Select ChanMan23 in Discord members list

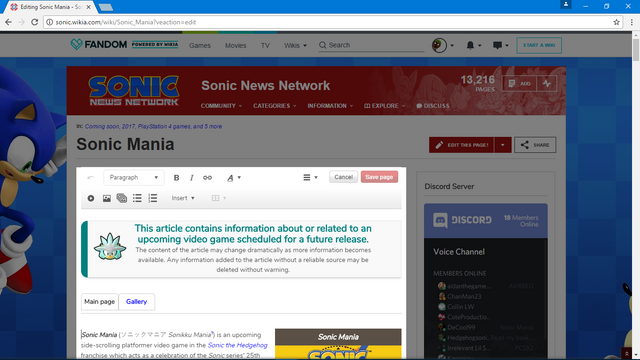tap(464, 296)
